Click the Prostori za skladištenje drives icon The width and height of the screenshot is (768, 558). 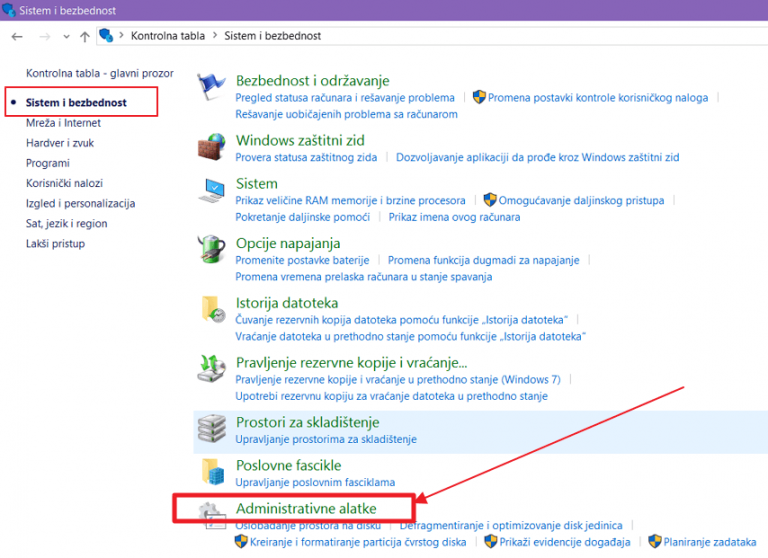212,428
